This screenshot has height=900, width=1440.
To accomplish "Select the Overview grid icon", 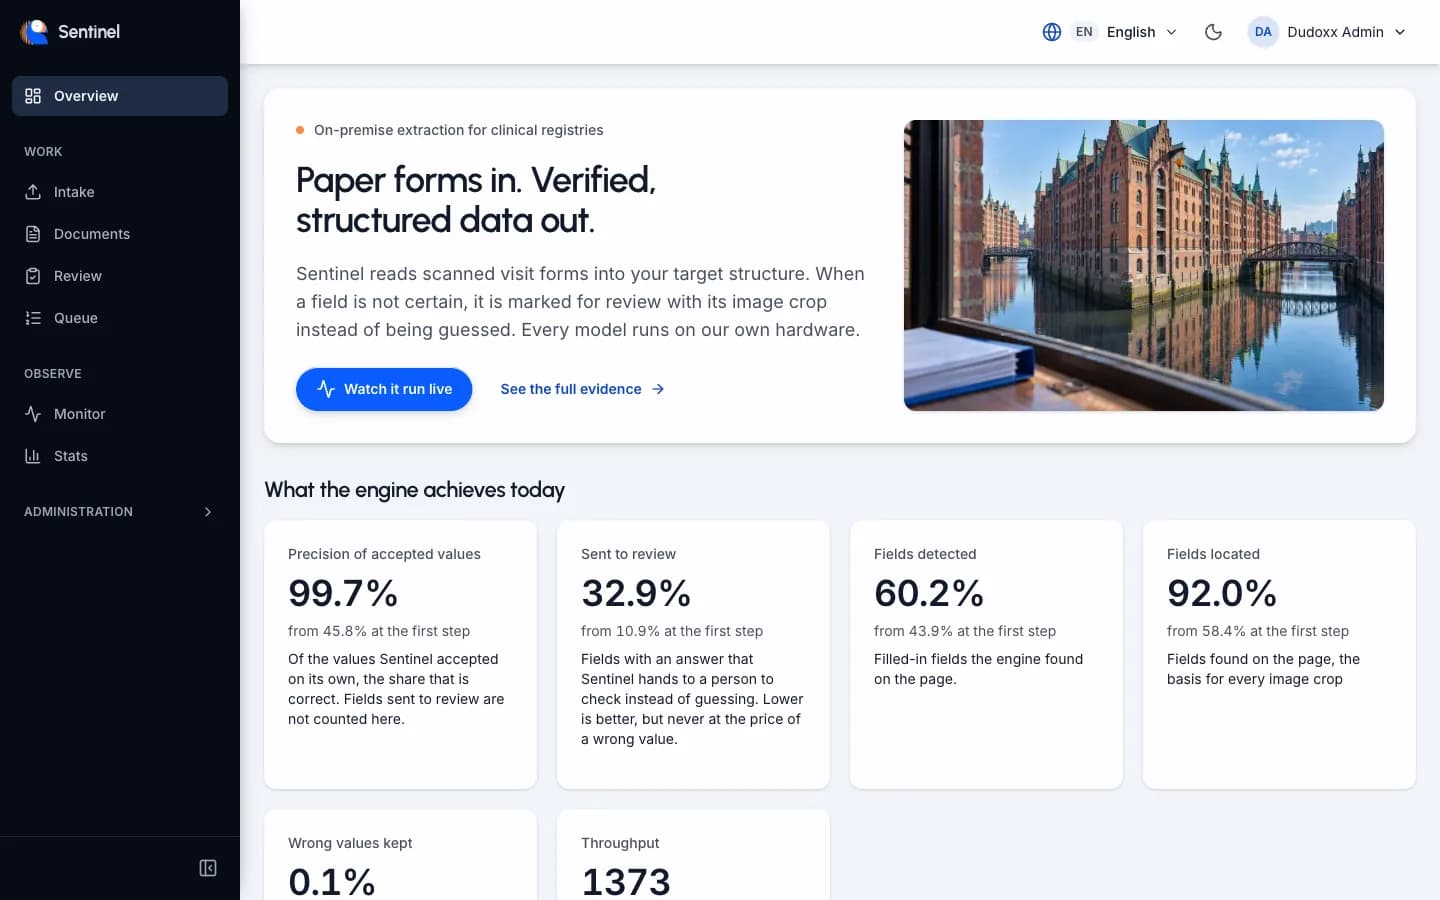I will [33, 96].
